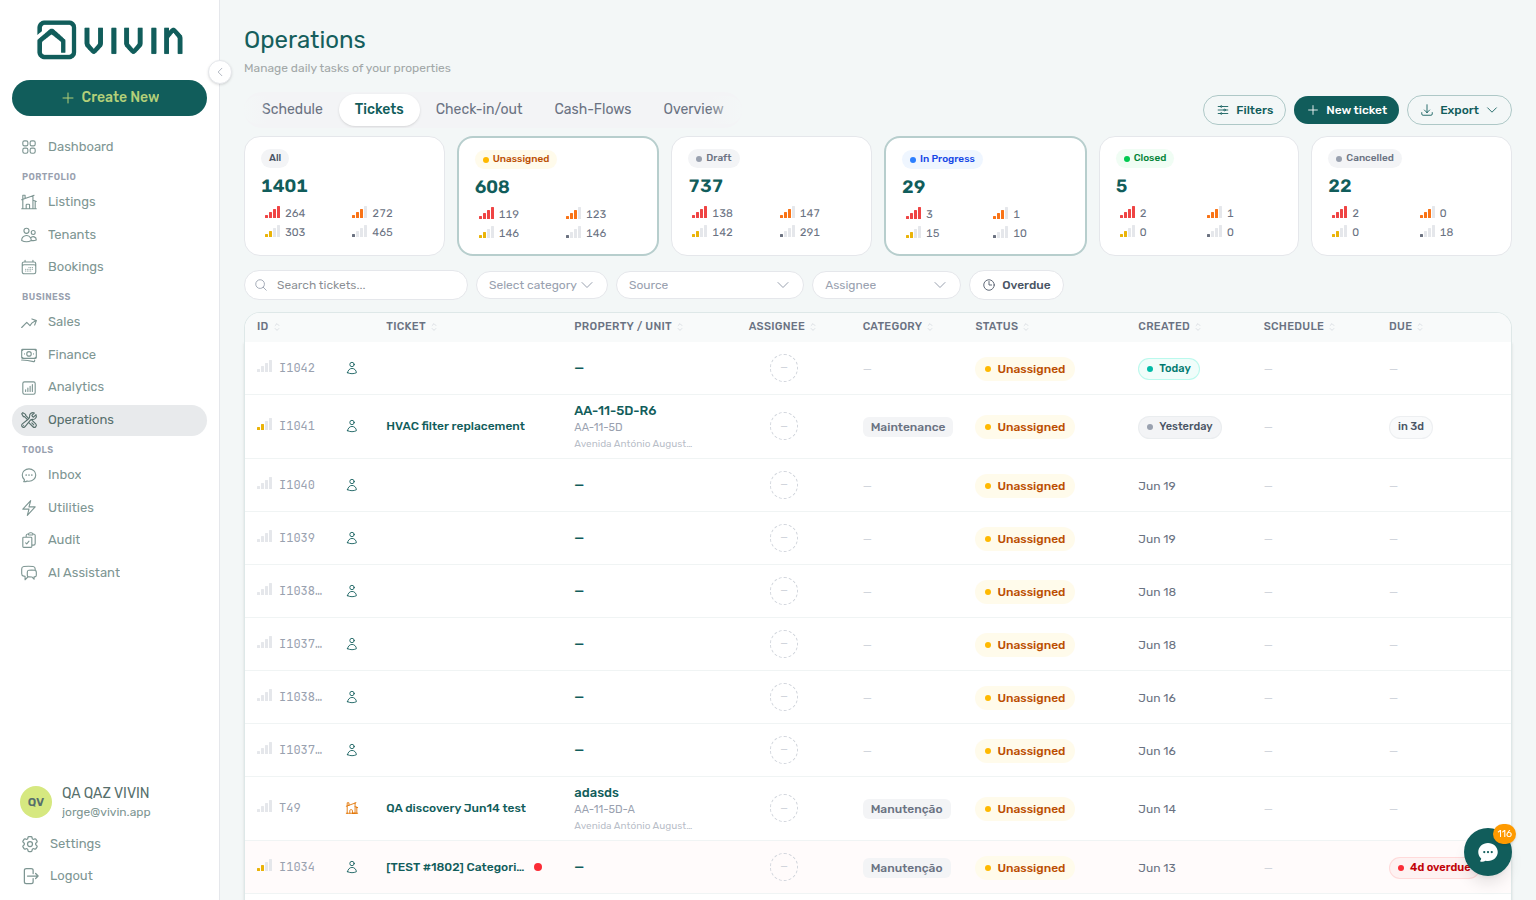Open Utilities lightning icon
Viewport: 1536px width, 900px height.
pyautogui.click(x=29, y=508)
